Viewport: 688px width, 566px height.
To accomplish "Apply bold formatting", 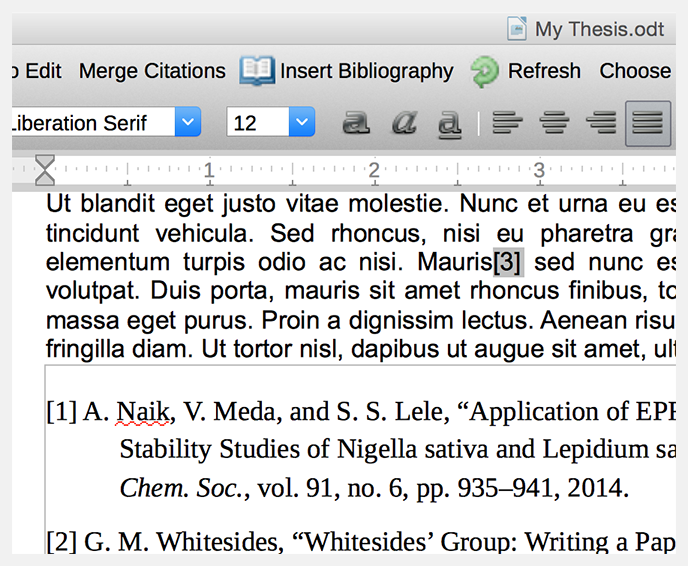I will coord(356,123).
